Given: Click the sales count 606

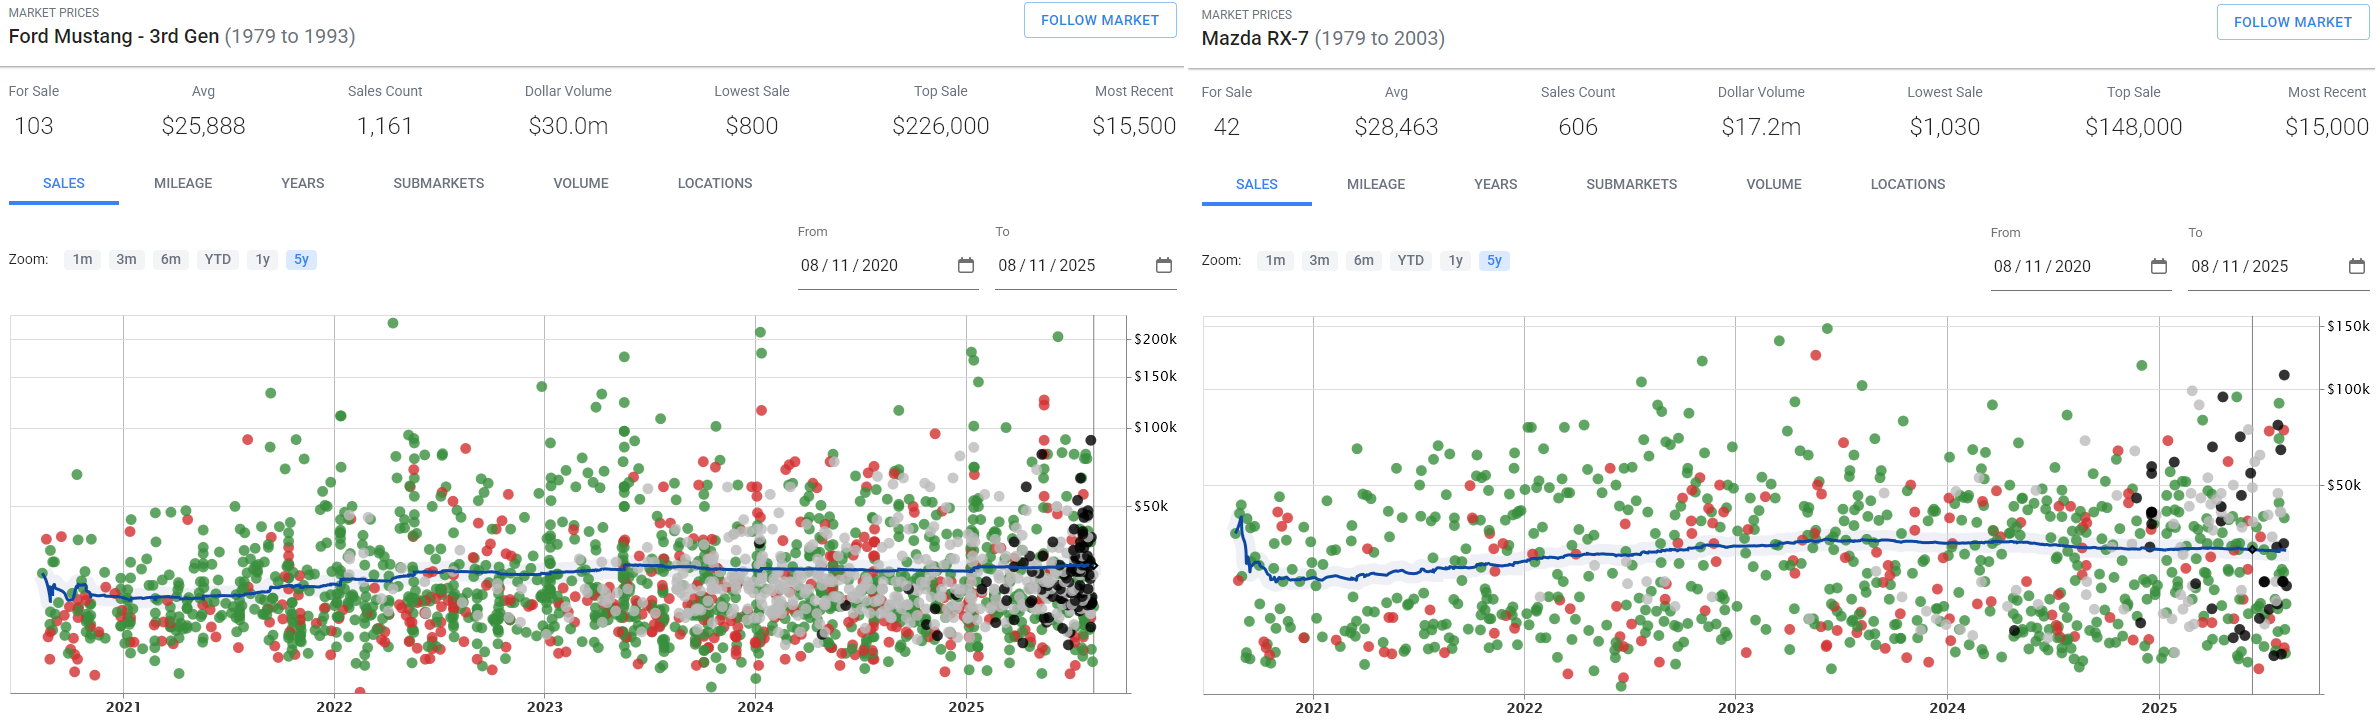Looking at the screenshot, I should point(1578,127).
